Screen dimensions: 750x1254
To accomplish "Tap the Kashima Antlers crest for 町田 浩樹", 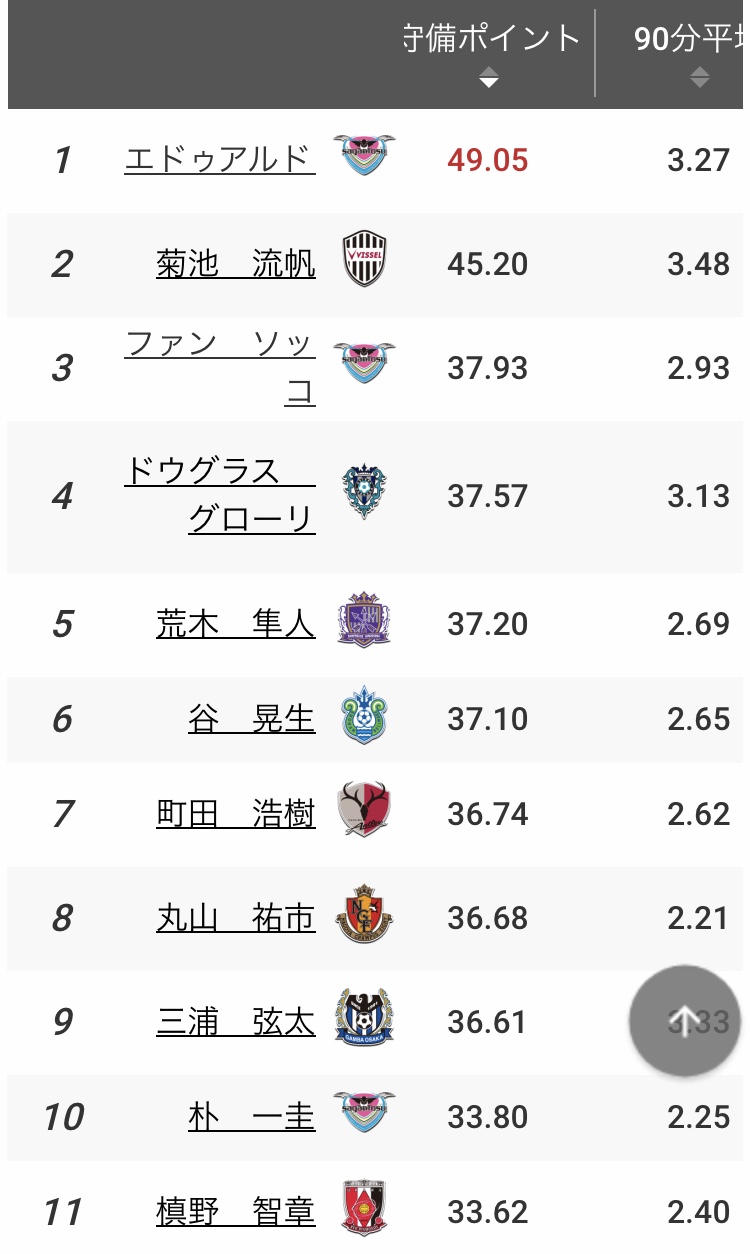I will click(364, 810).
